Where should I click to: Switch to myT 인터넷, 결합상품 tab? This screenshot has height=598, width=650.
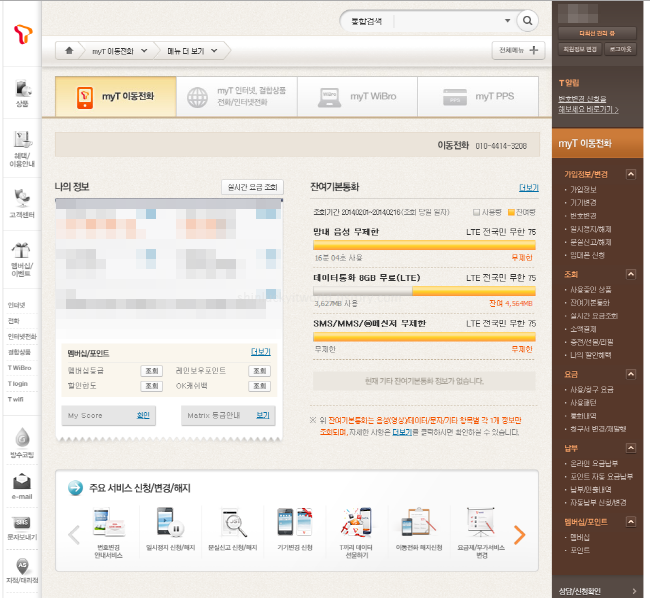tap(237, 97)
